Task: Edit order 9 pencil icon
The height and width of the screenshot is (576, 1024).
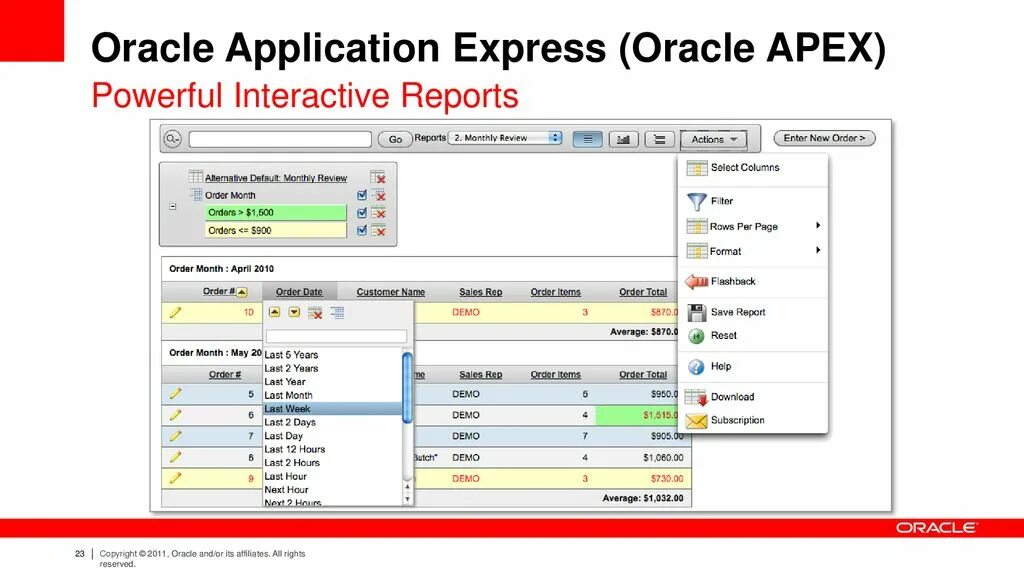Action: pyautogui.click(x=175, y=478)
